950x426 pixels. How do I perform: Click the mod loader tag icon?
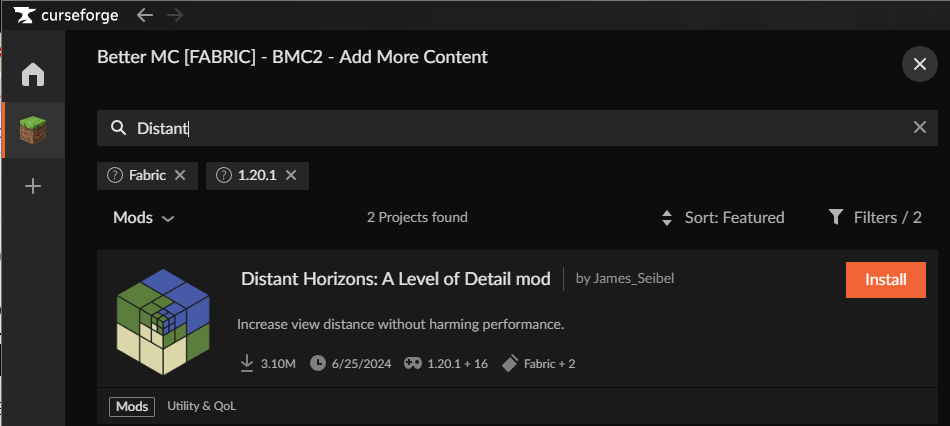point(510,364)
